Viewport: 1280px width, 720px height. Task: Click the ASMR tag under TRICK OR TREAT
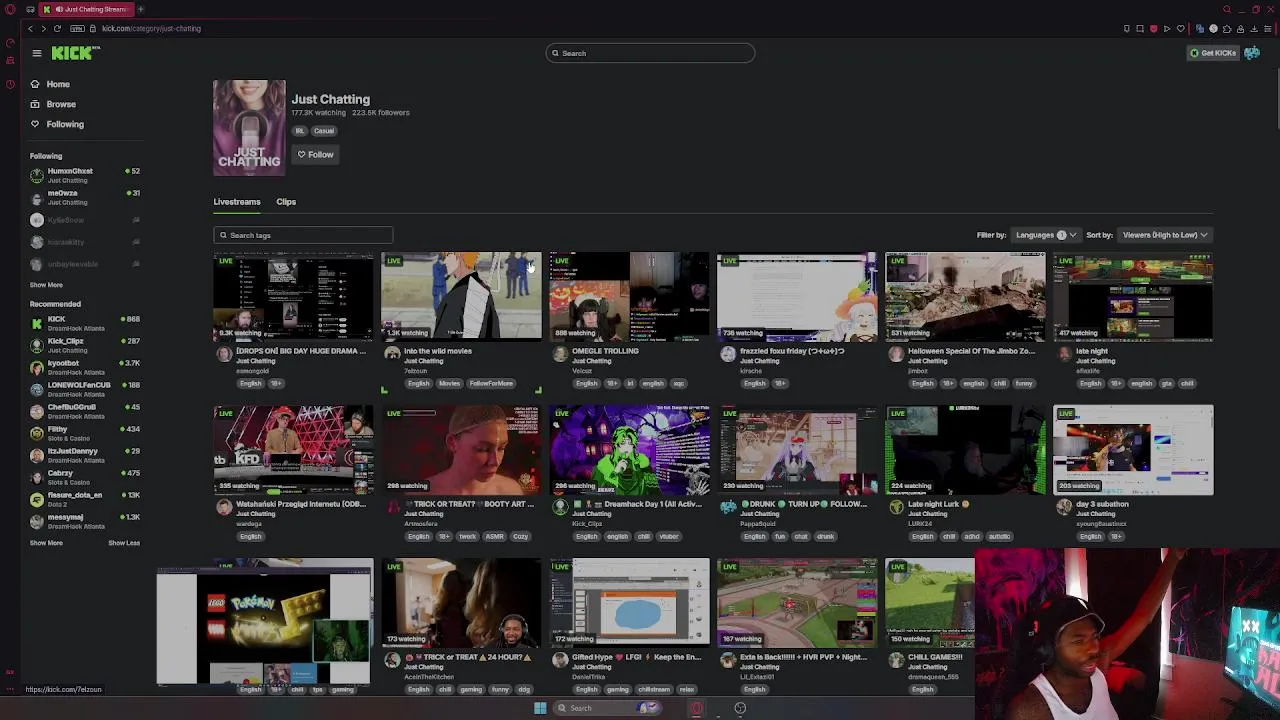(x=494, y=537)
